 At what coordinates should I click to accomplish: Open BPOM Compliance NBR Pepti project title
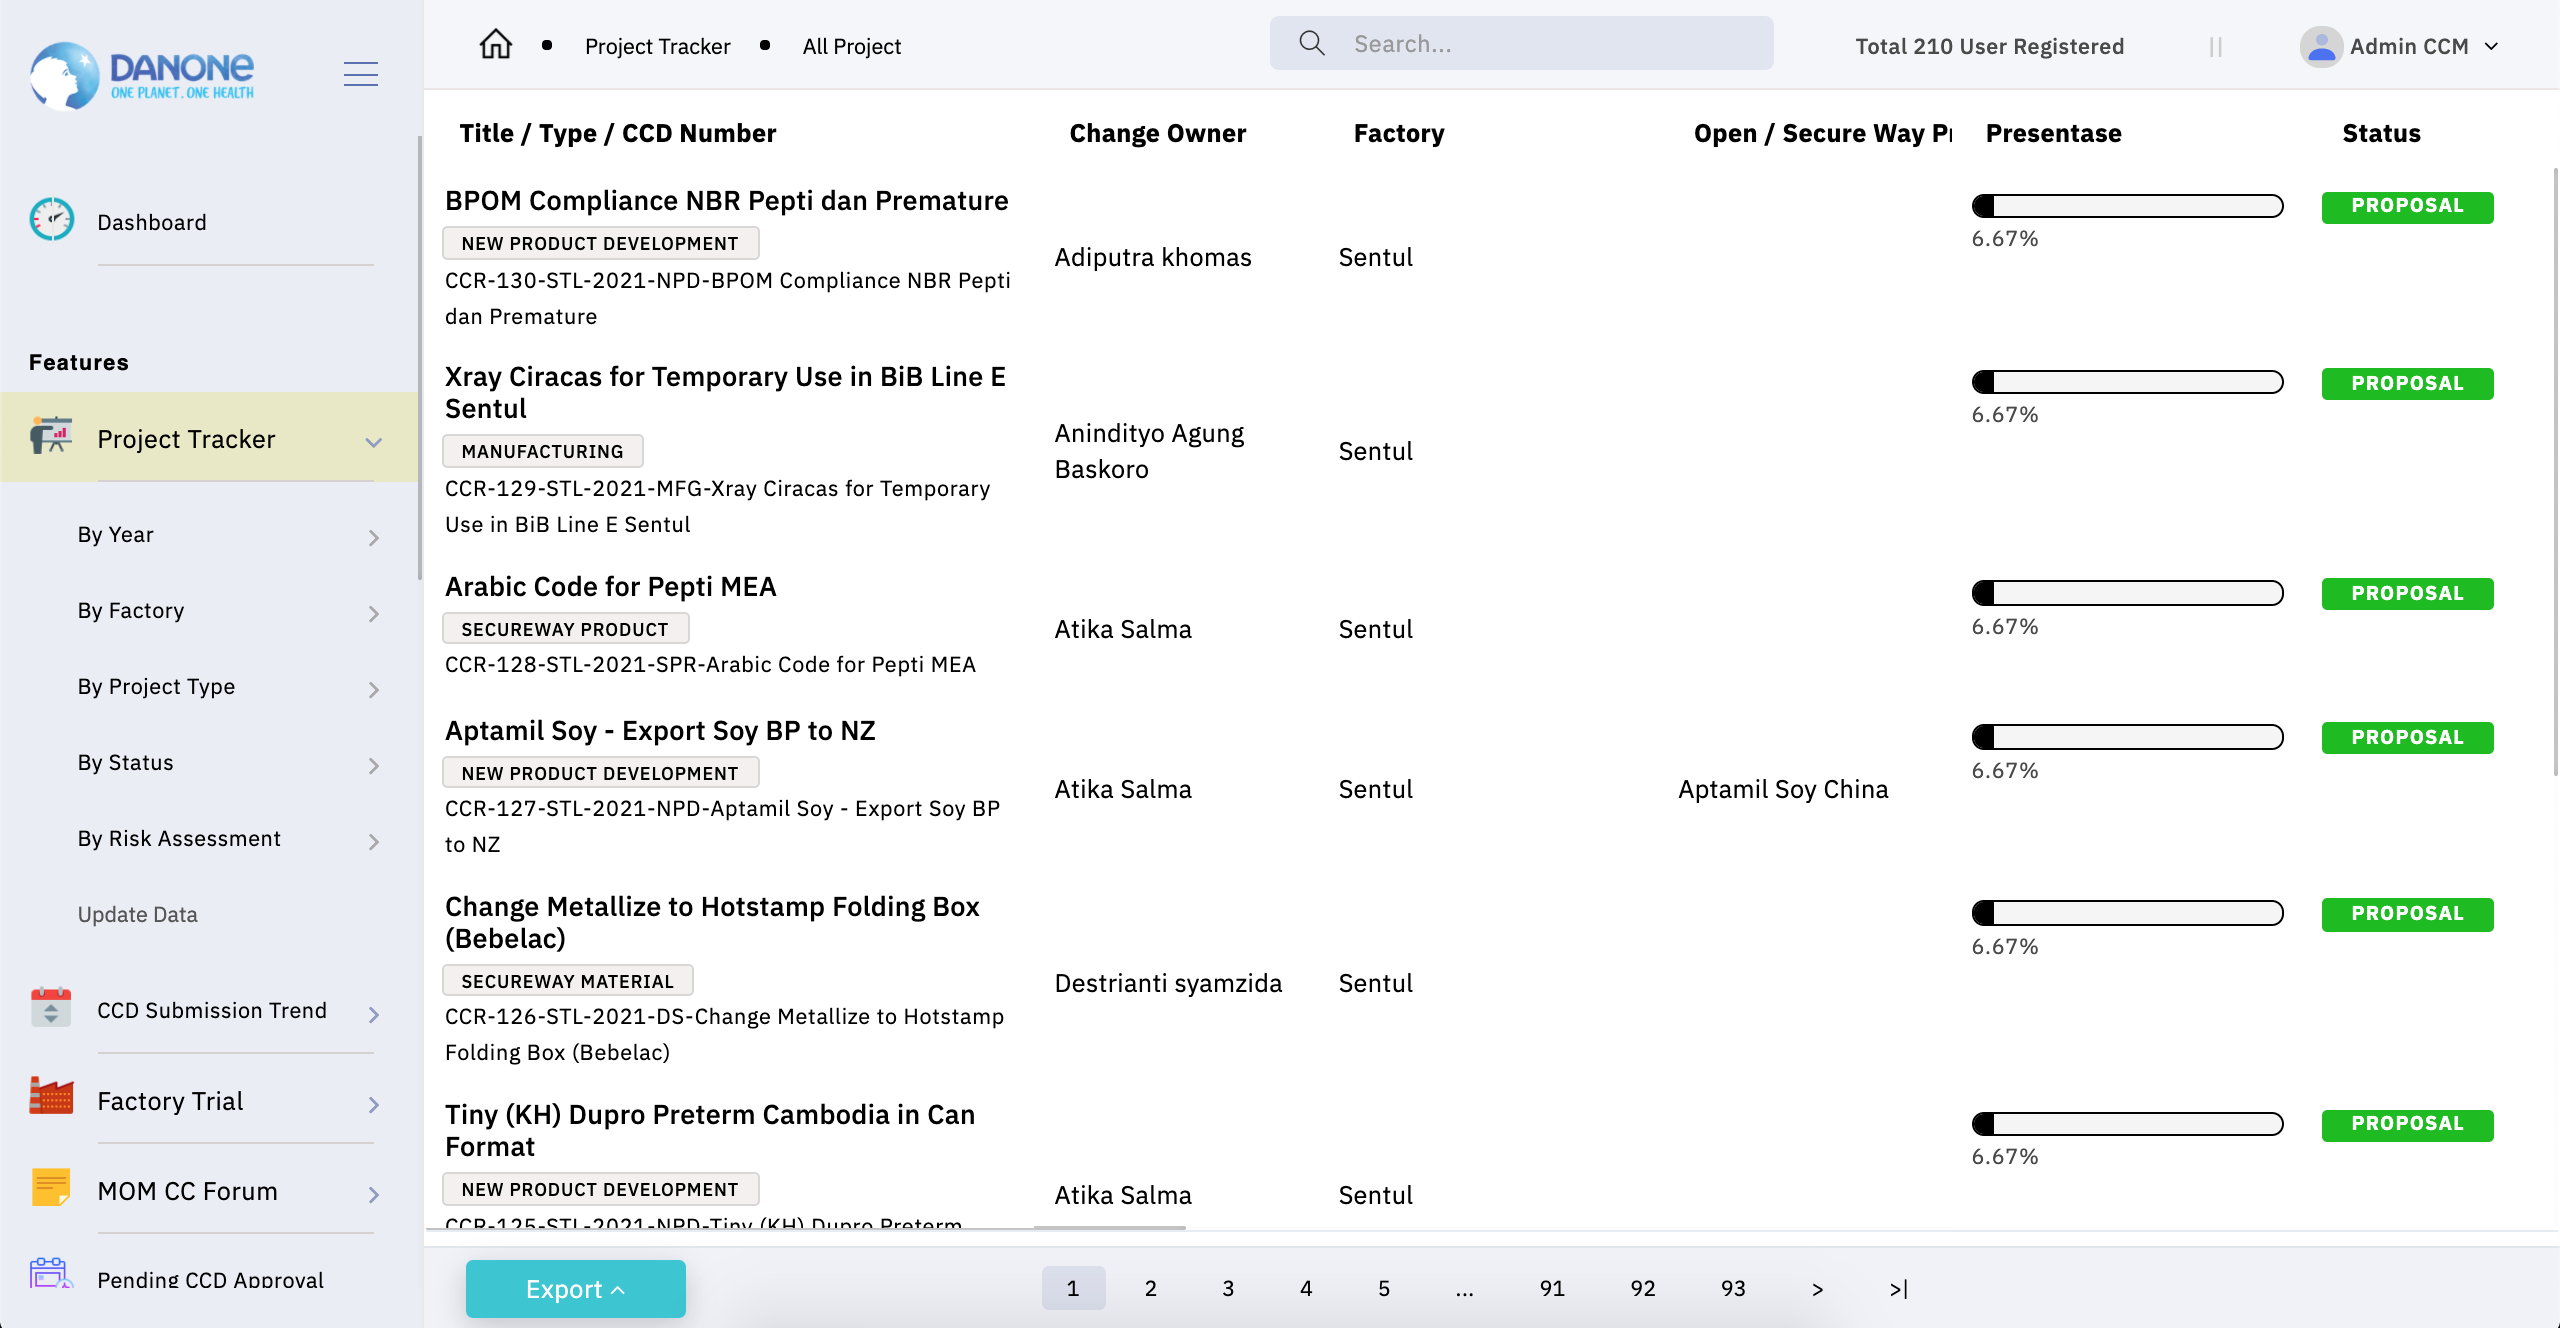727,201
